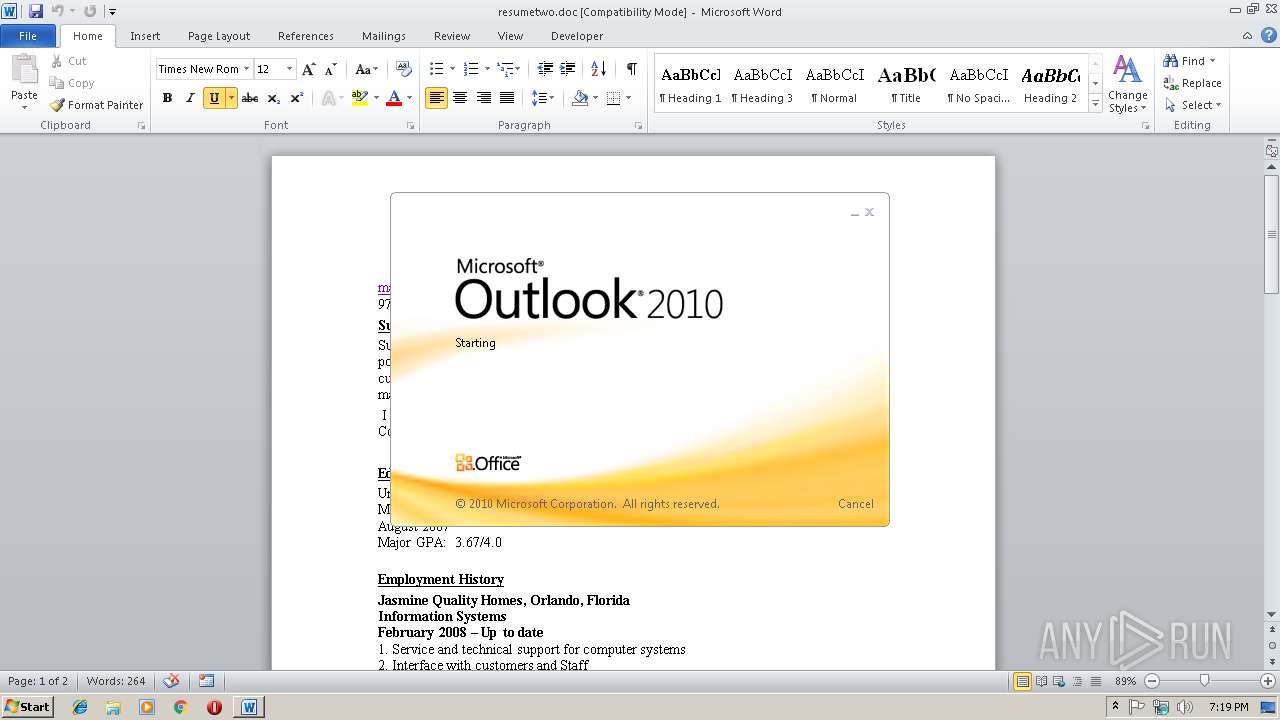The width and height of the screenshot is (1280, 720).
Task: Click the Sort icon in Paragraph group
Action: 599,69
